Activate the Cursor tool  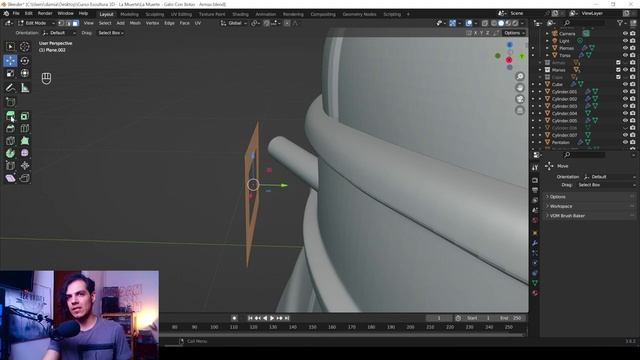point(24,47)
